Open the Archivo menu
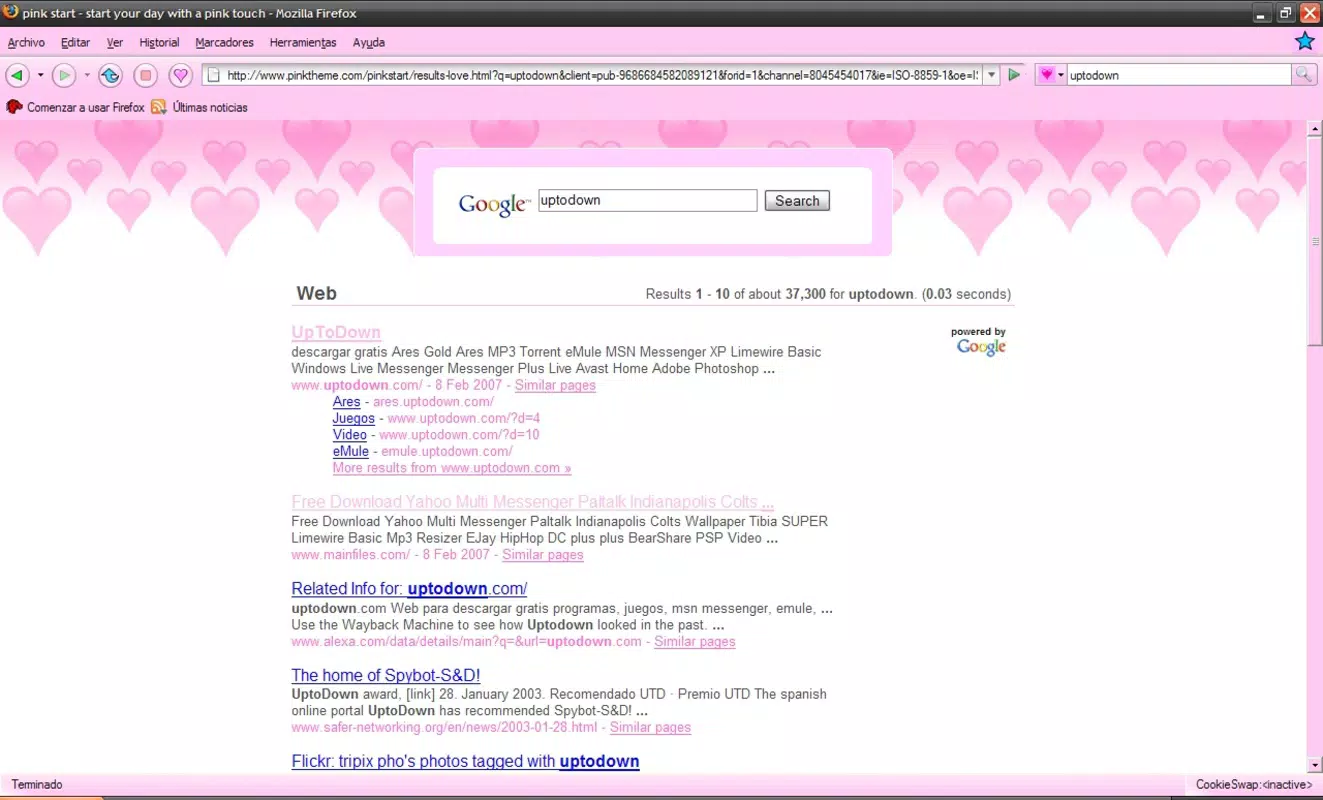The height and width of the screenshot is (800, 1323). click(26, 42)
